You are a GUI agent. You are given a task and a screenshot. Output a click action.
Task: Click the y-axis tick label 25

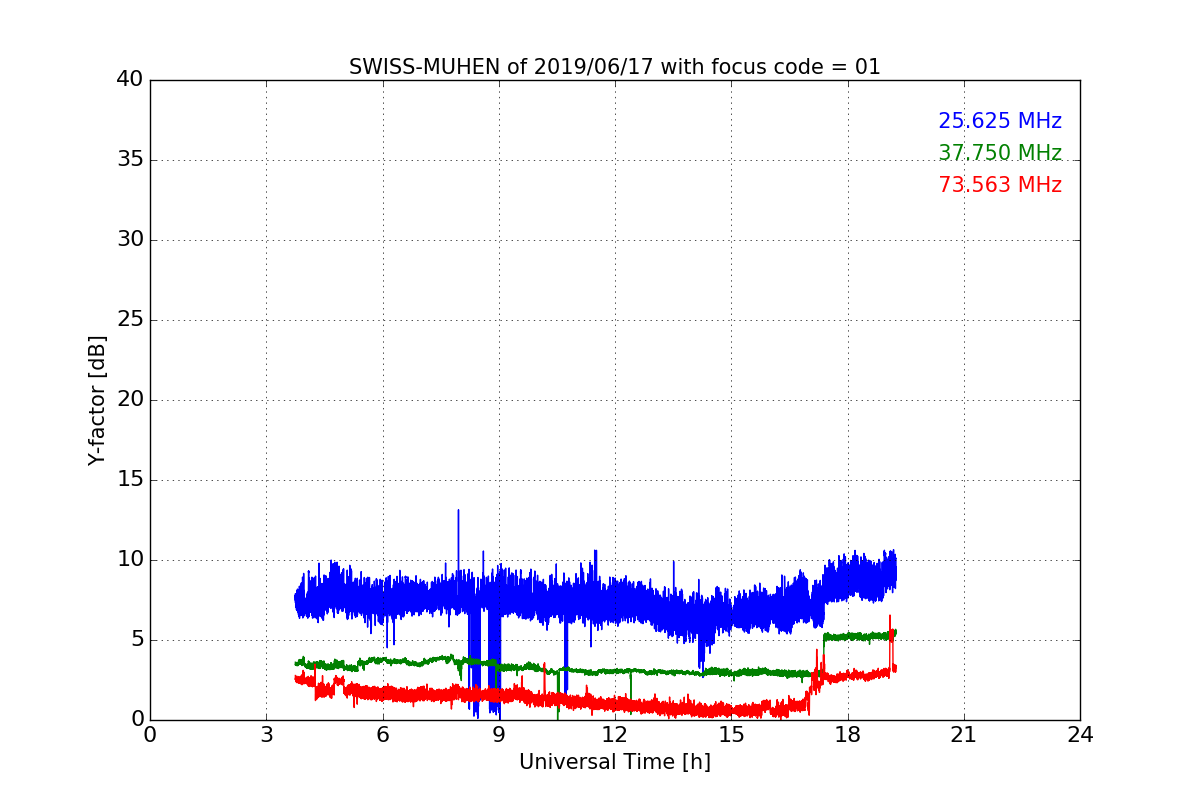tap(130, 320)
